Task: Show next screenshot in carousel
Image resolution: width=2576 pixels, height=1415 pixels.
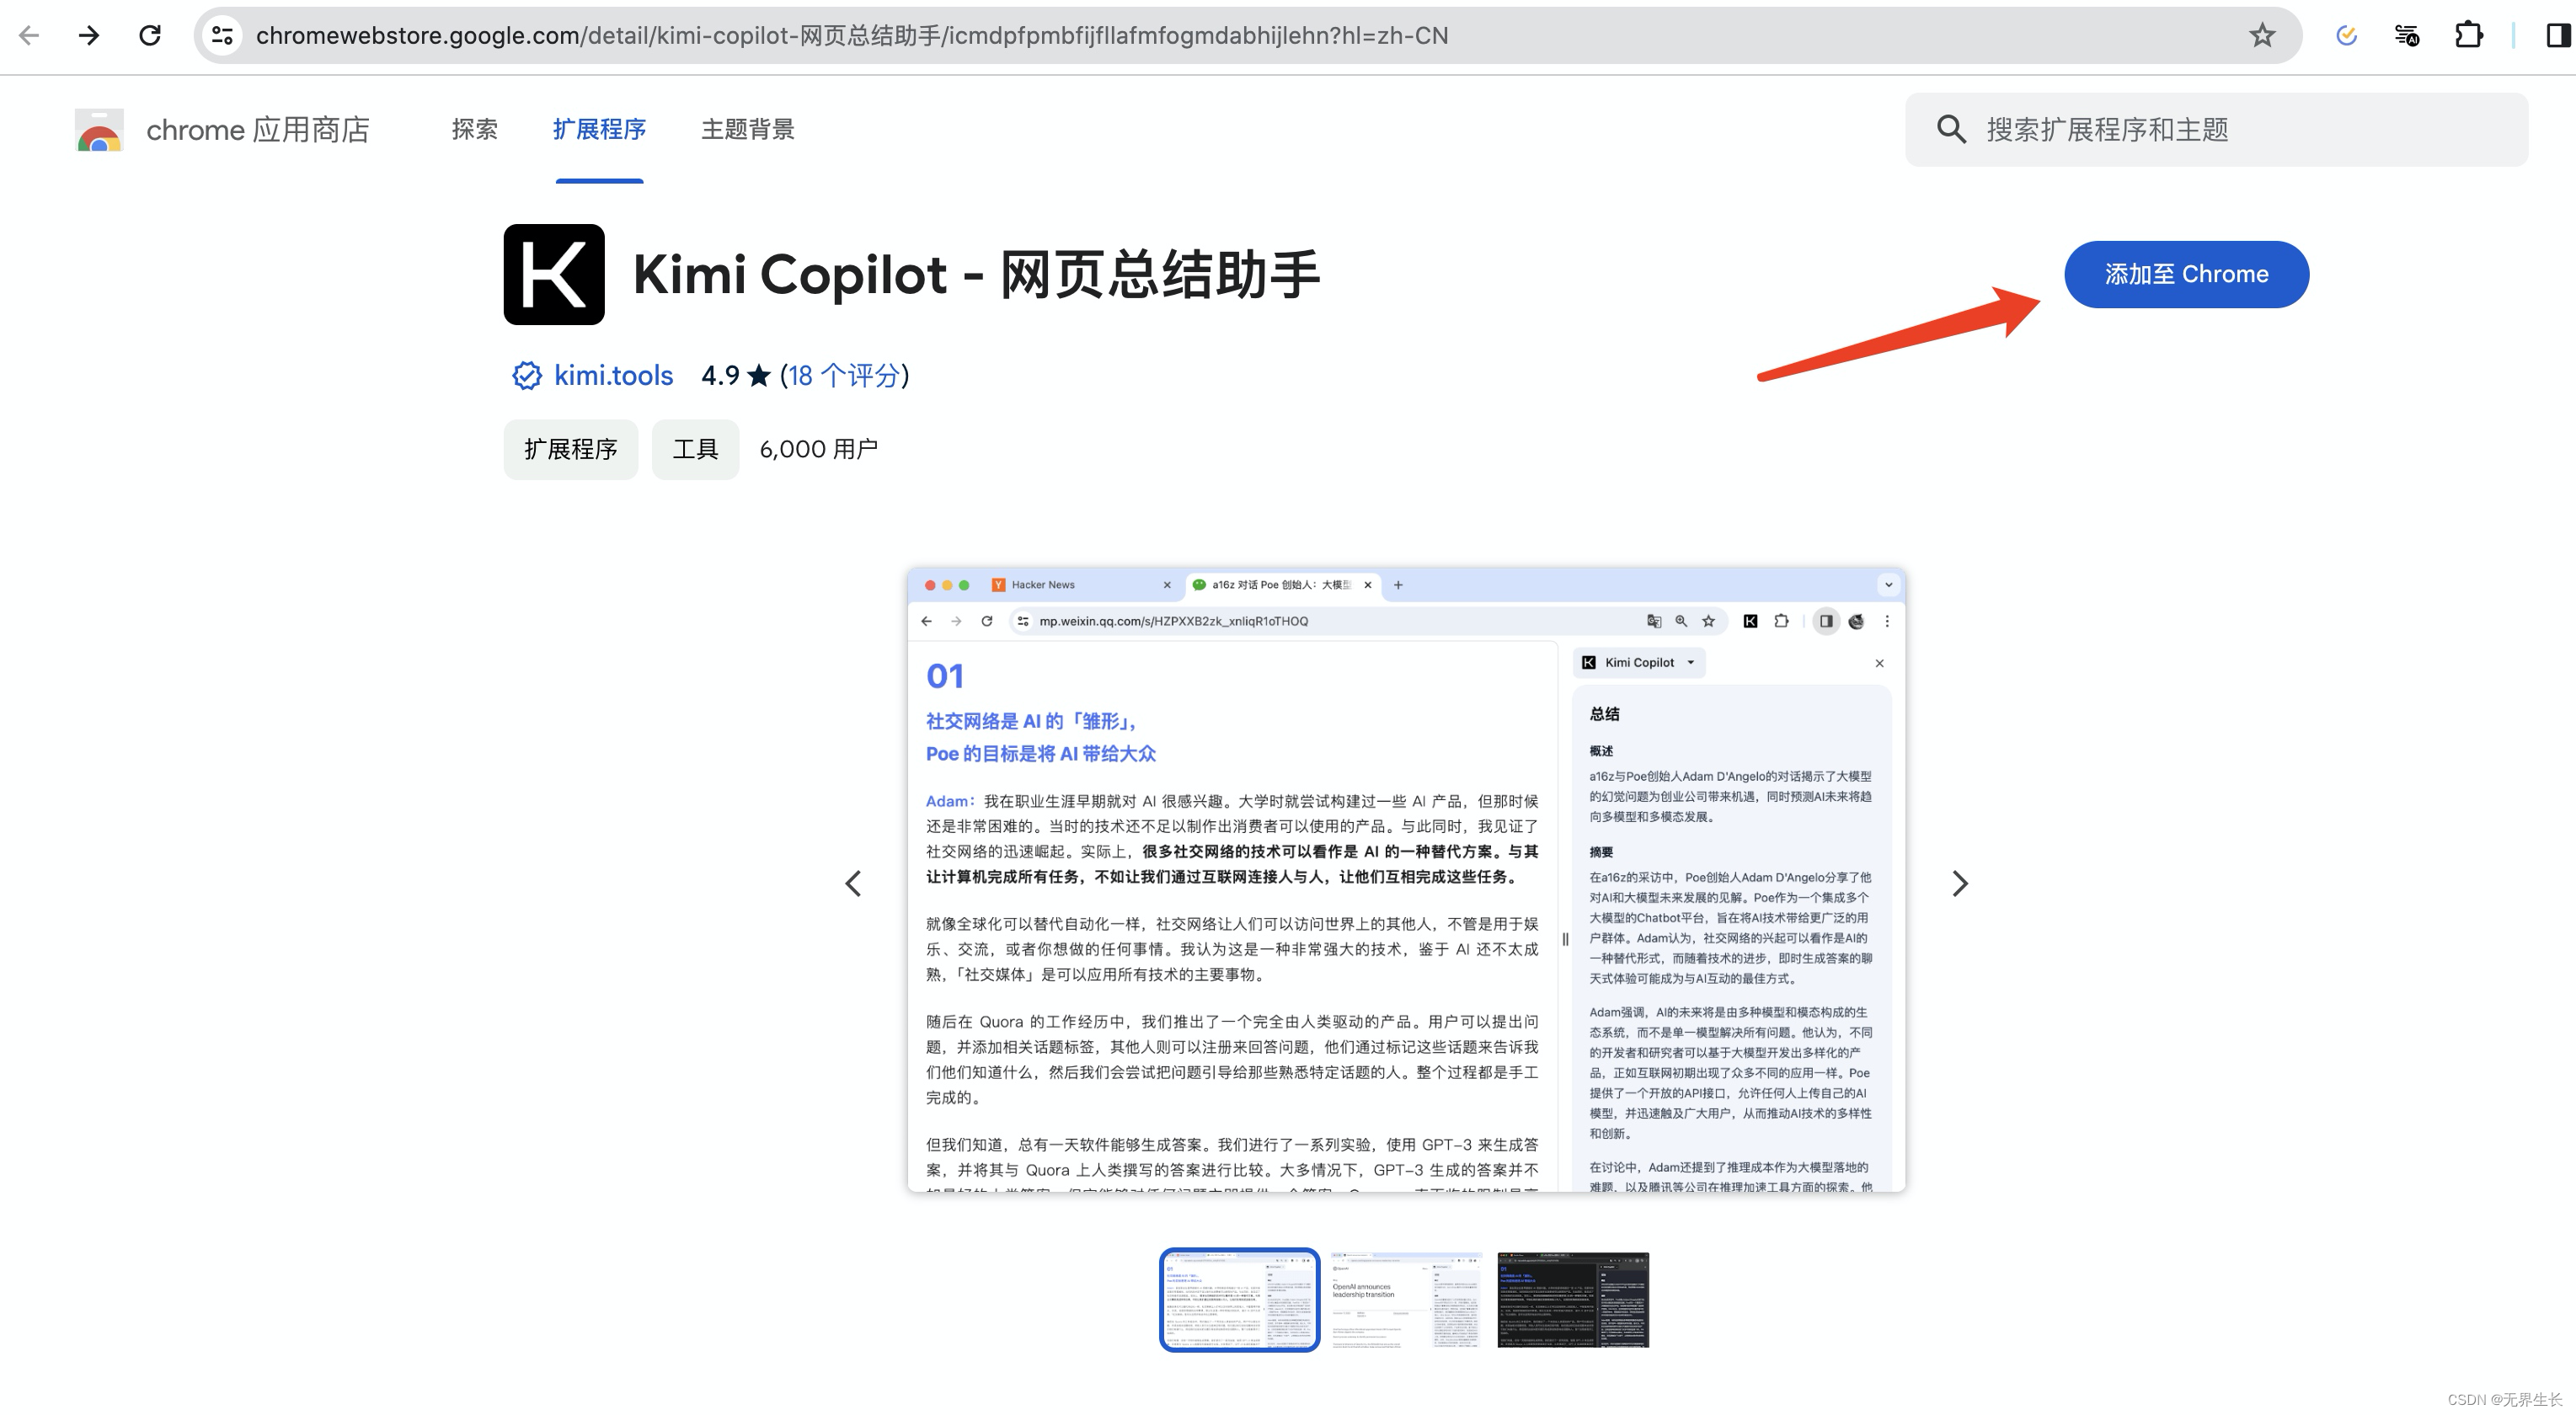Action: coord(1960,883)
